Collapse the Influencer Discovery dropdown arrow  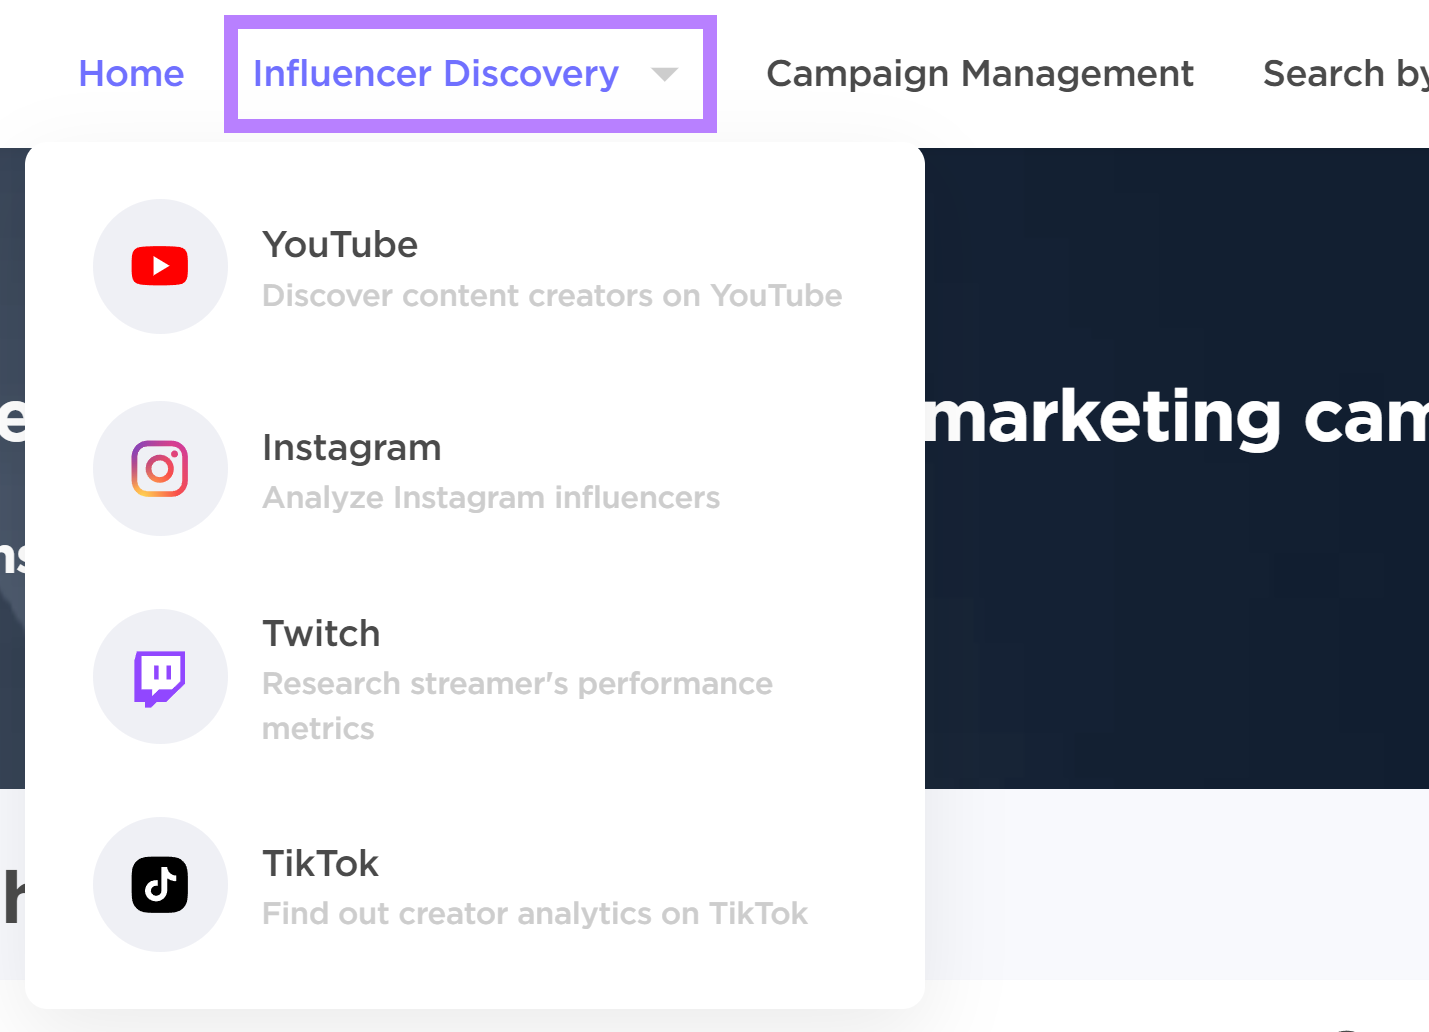[666, 74]
